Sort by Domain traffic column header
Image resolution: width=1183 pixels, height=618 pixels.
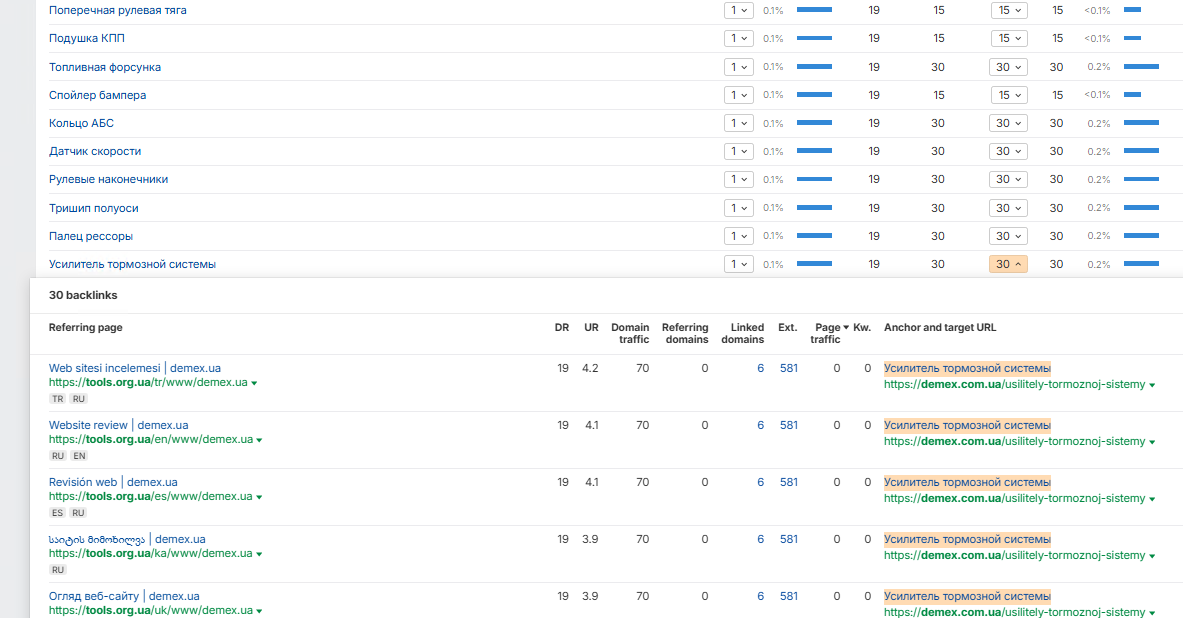click(x=630, y=334)
